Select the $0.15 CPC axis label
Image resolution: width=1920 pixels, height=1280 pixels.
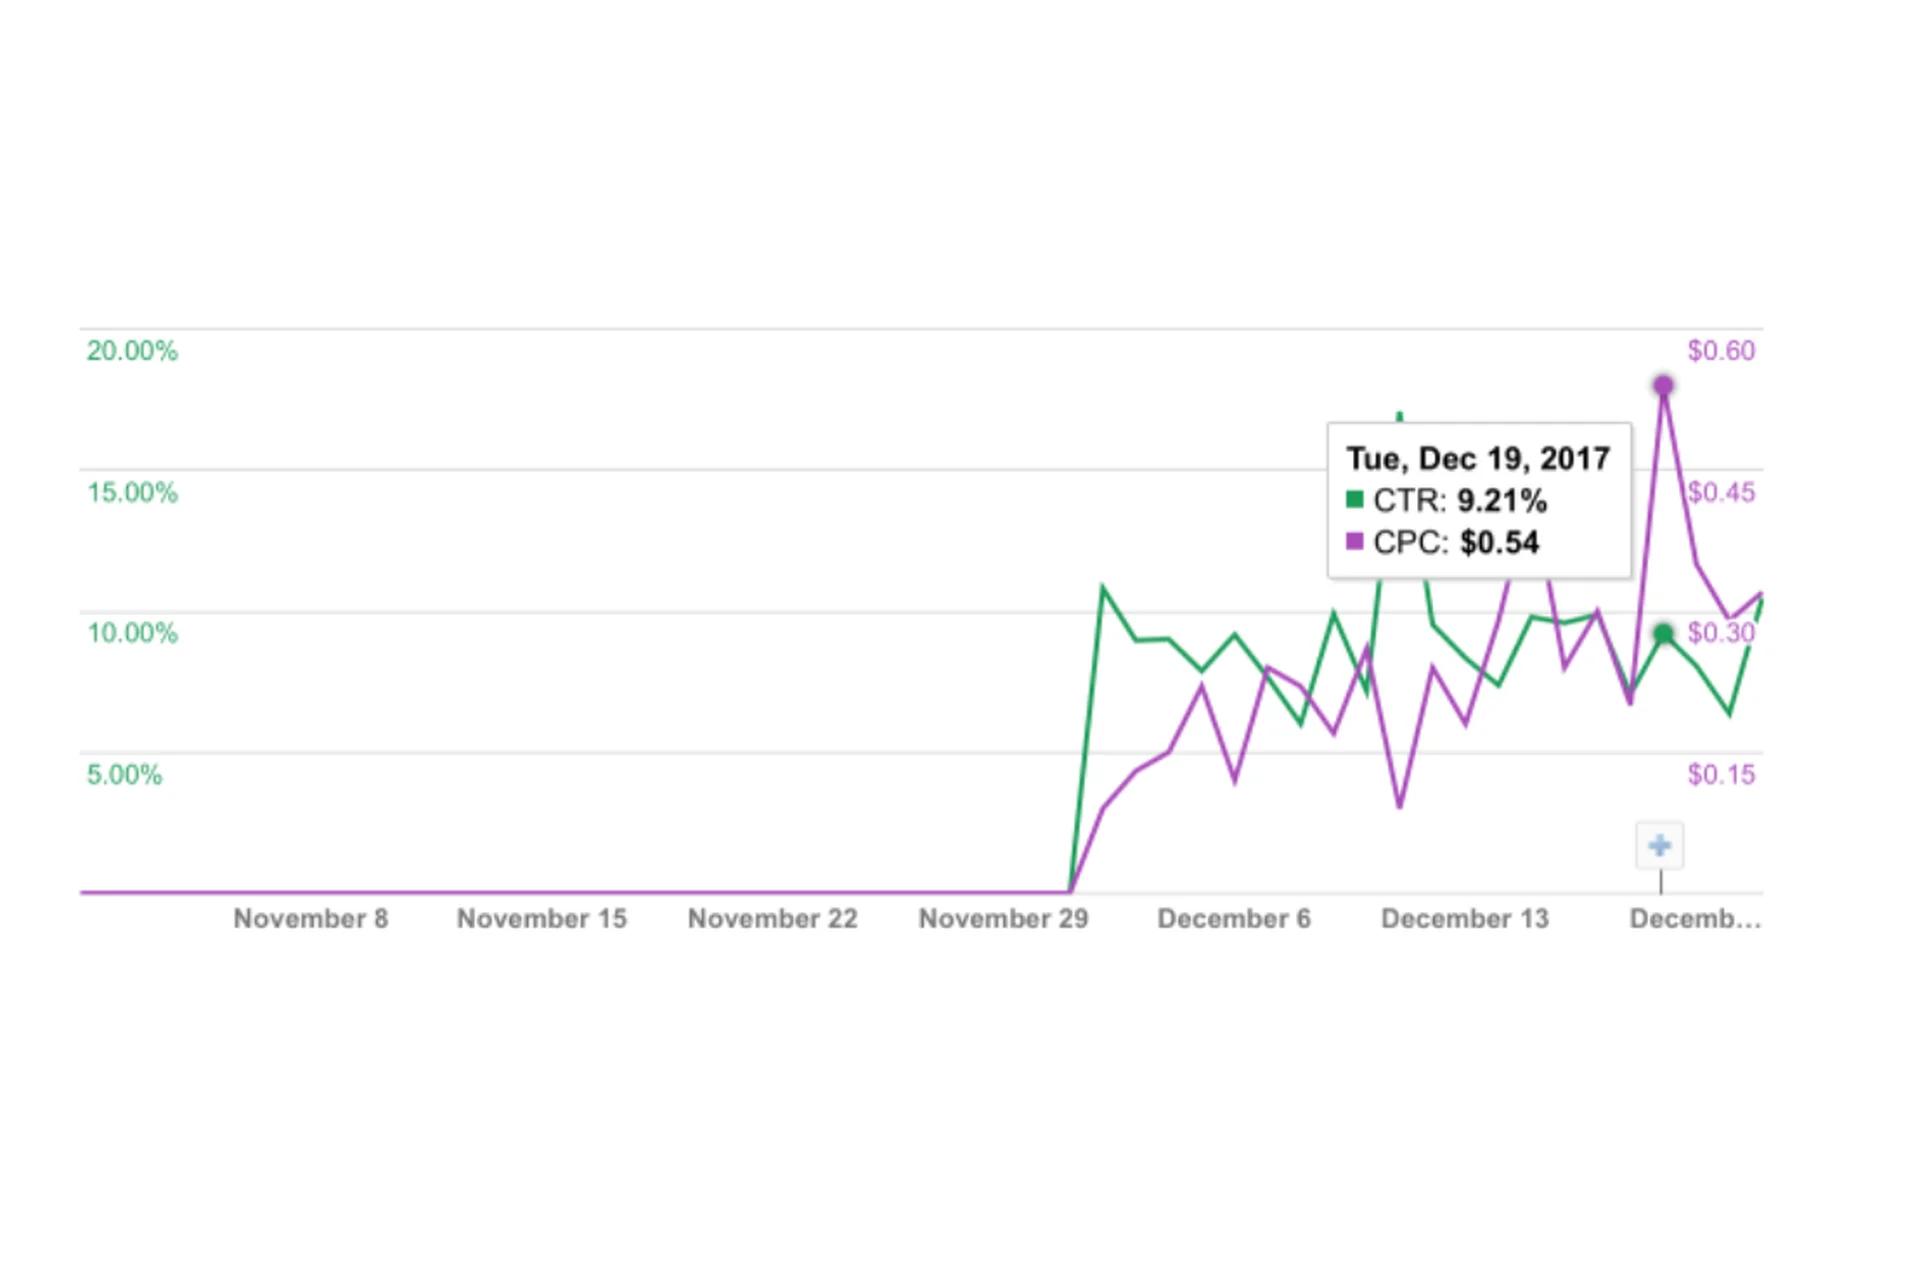pyautogui.click(x=1721, y=774)
